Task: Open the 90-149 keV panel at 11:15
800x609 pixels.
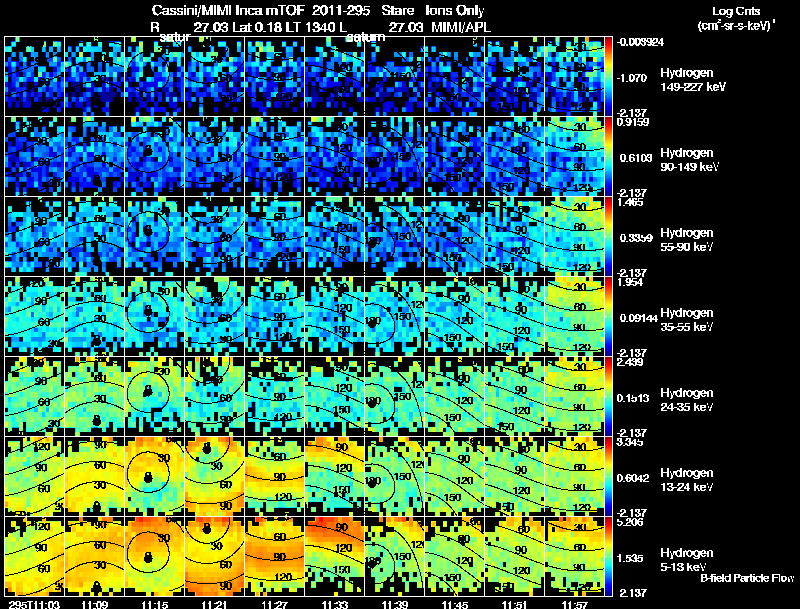Action: click(x=154, y=157)
